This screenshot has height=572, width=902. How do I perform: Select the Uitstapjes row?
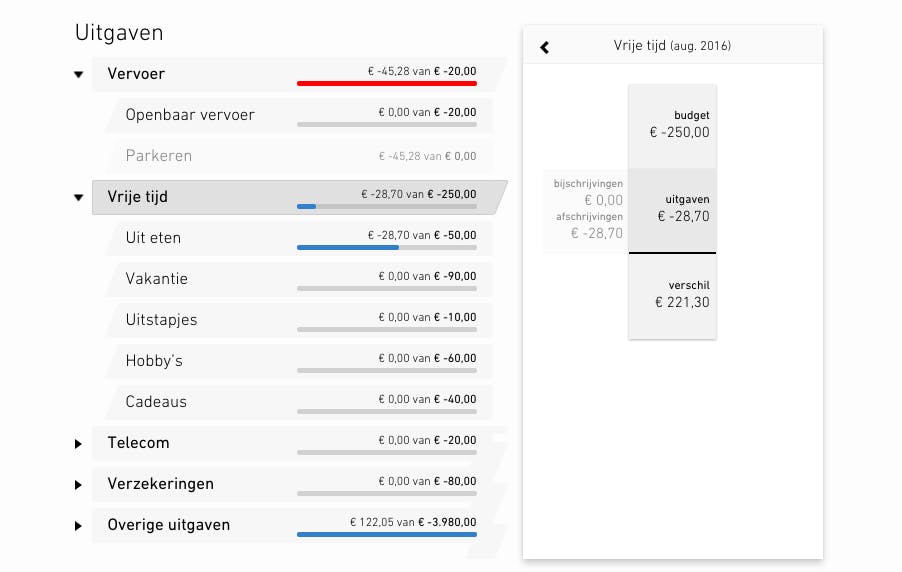click(161, 320)
